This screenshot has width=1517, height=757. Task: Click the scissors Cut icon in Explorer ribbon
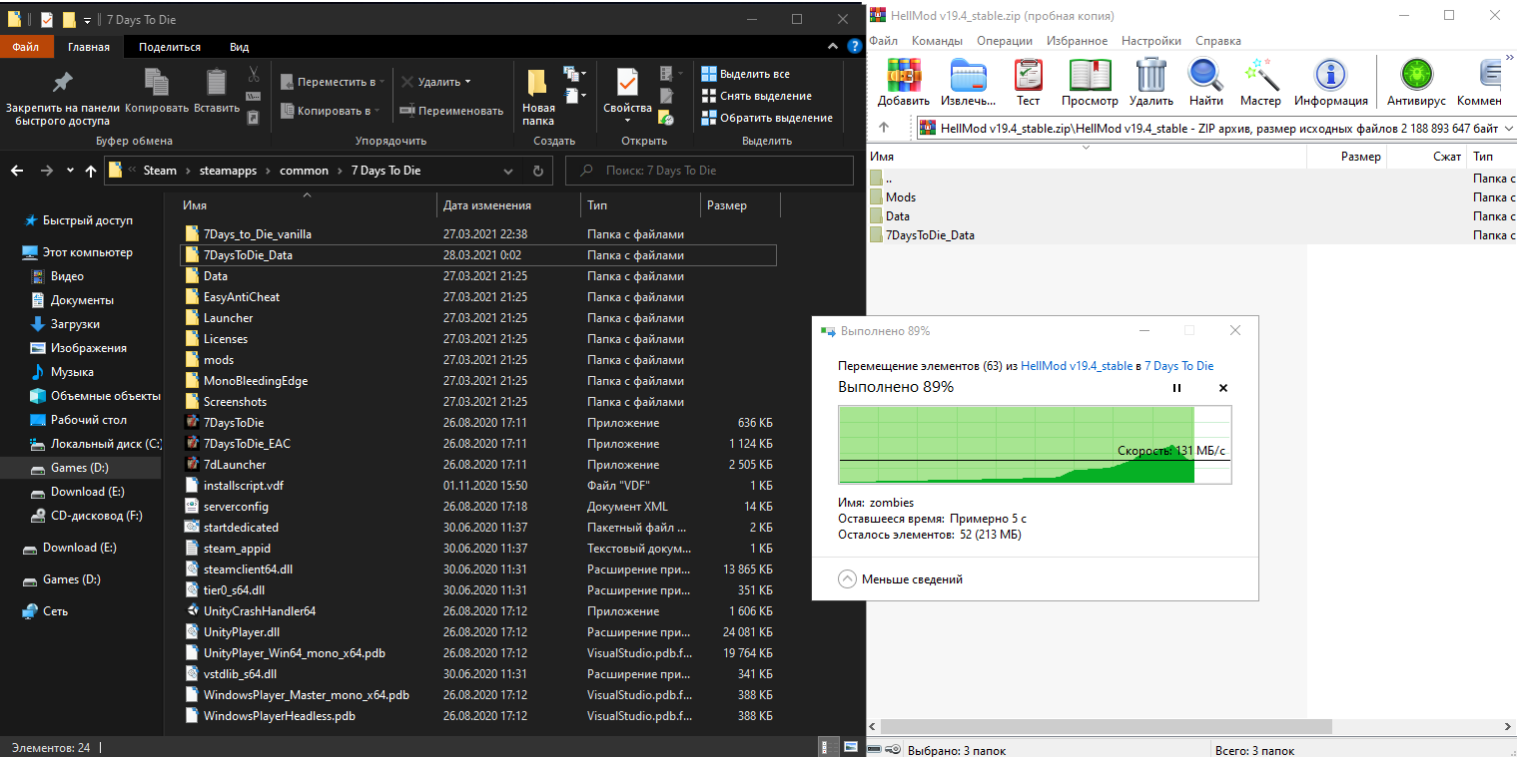(254, 74)
